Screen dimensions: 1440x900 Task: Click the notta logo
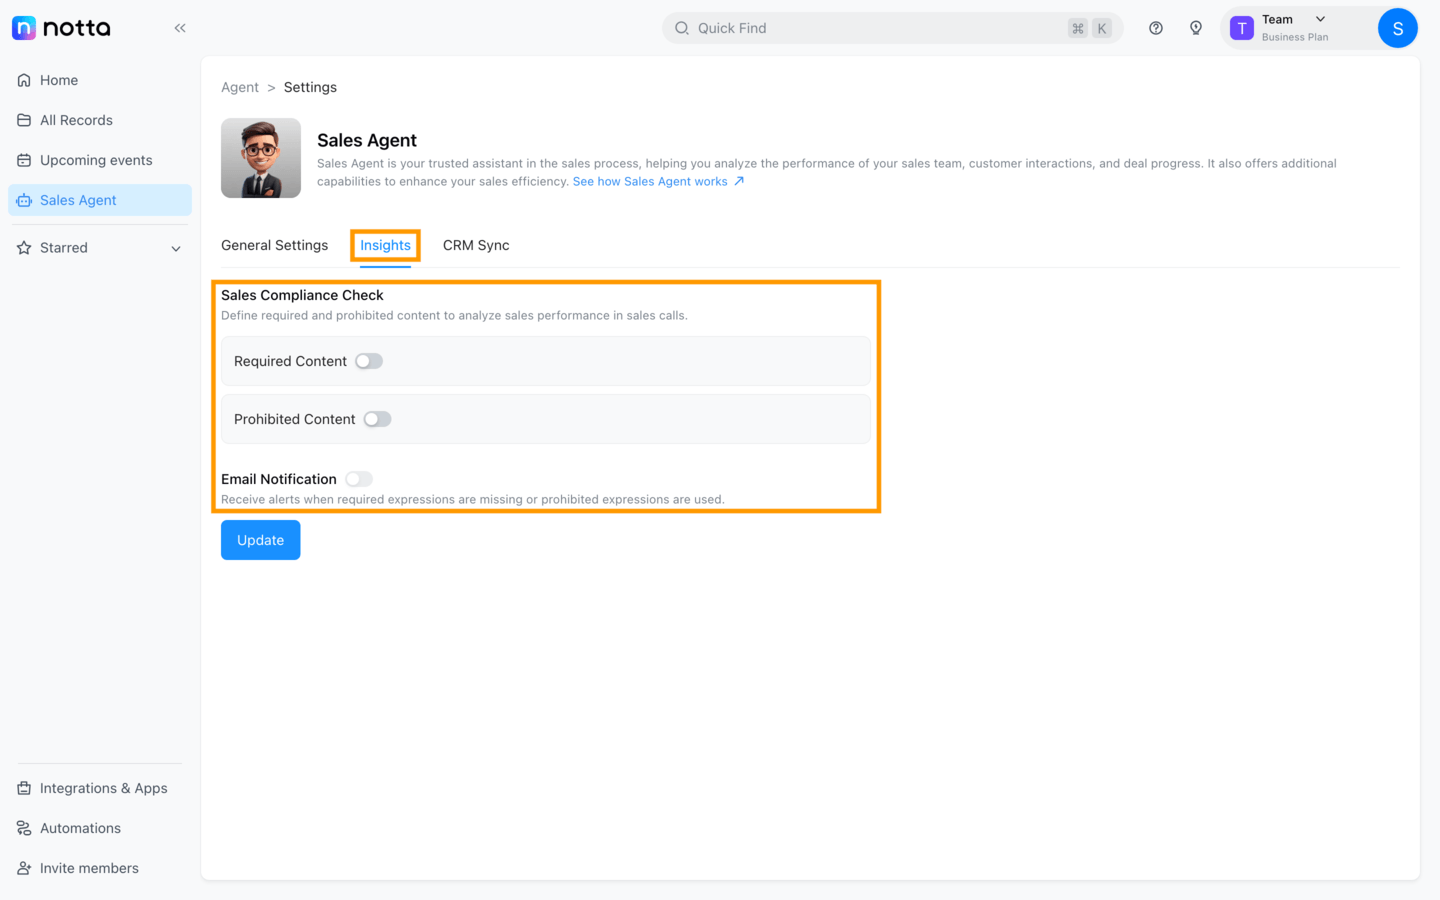point(61,28)
